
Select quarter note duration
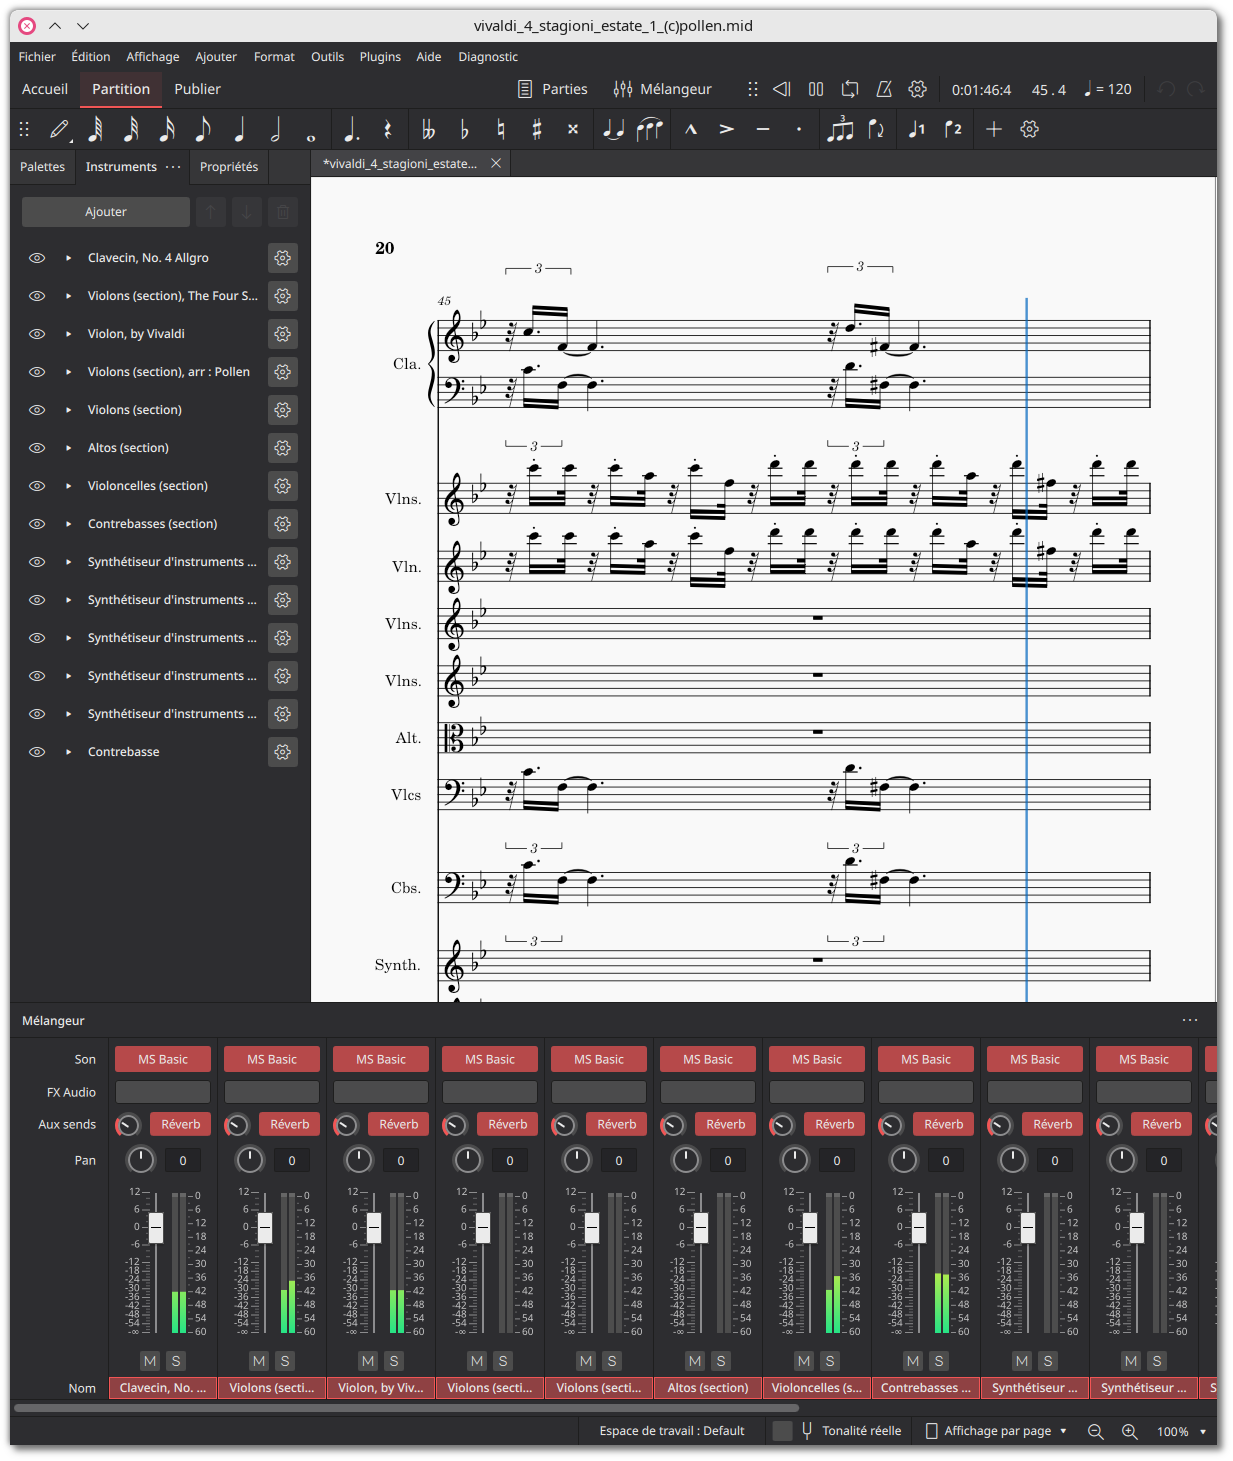coord(239,129)
